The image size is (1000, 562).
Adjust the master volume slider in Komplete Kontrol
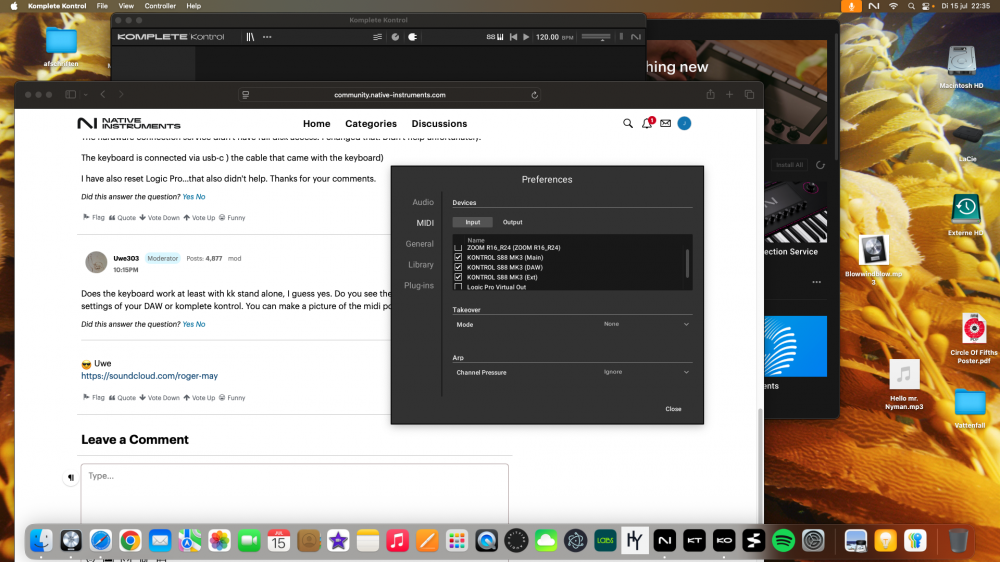click(x=596, y=37)
